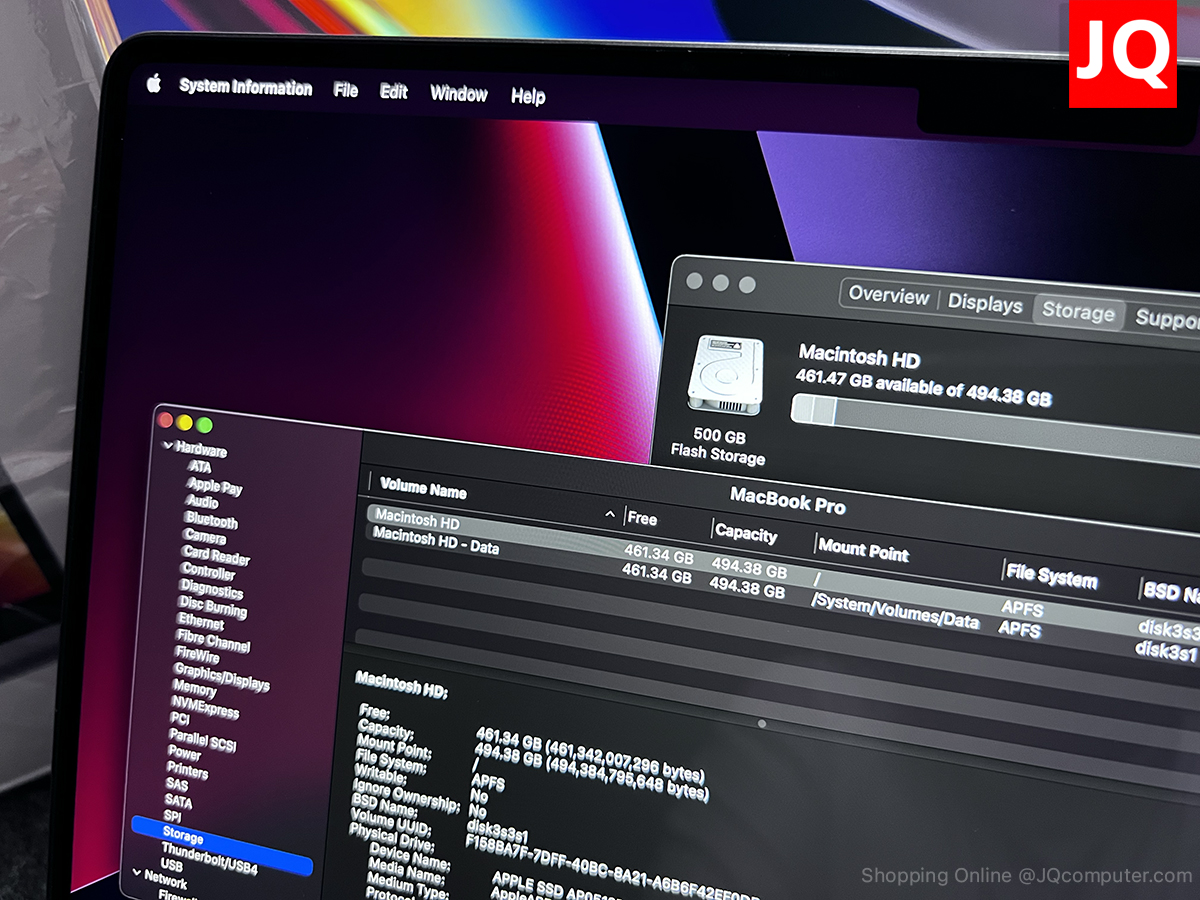Click the Capacity value in Macintosh HD - Data row
Screen dimensions: 1200x900
tap(747, 588)
